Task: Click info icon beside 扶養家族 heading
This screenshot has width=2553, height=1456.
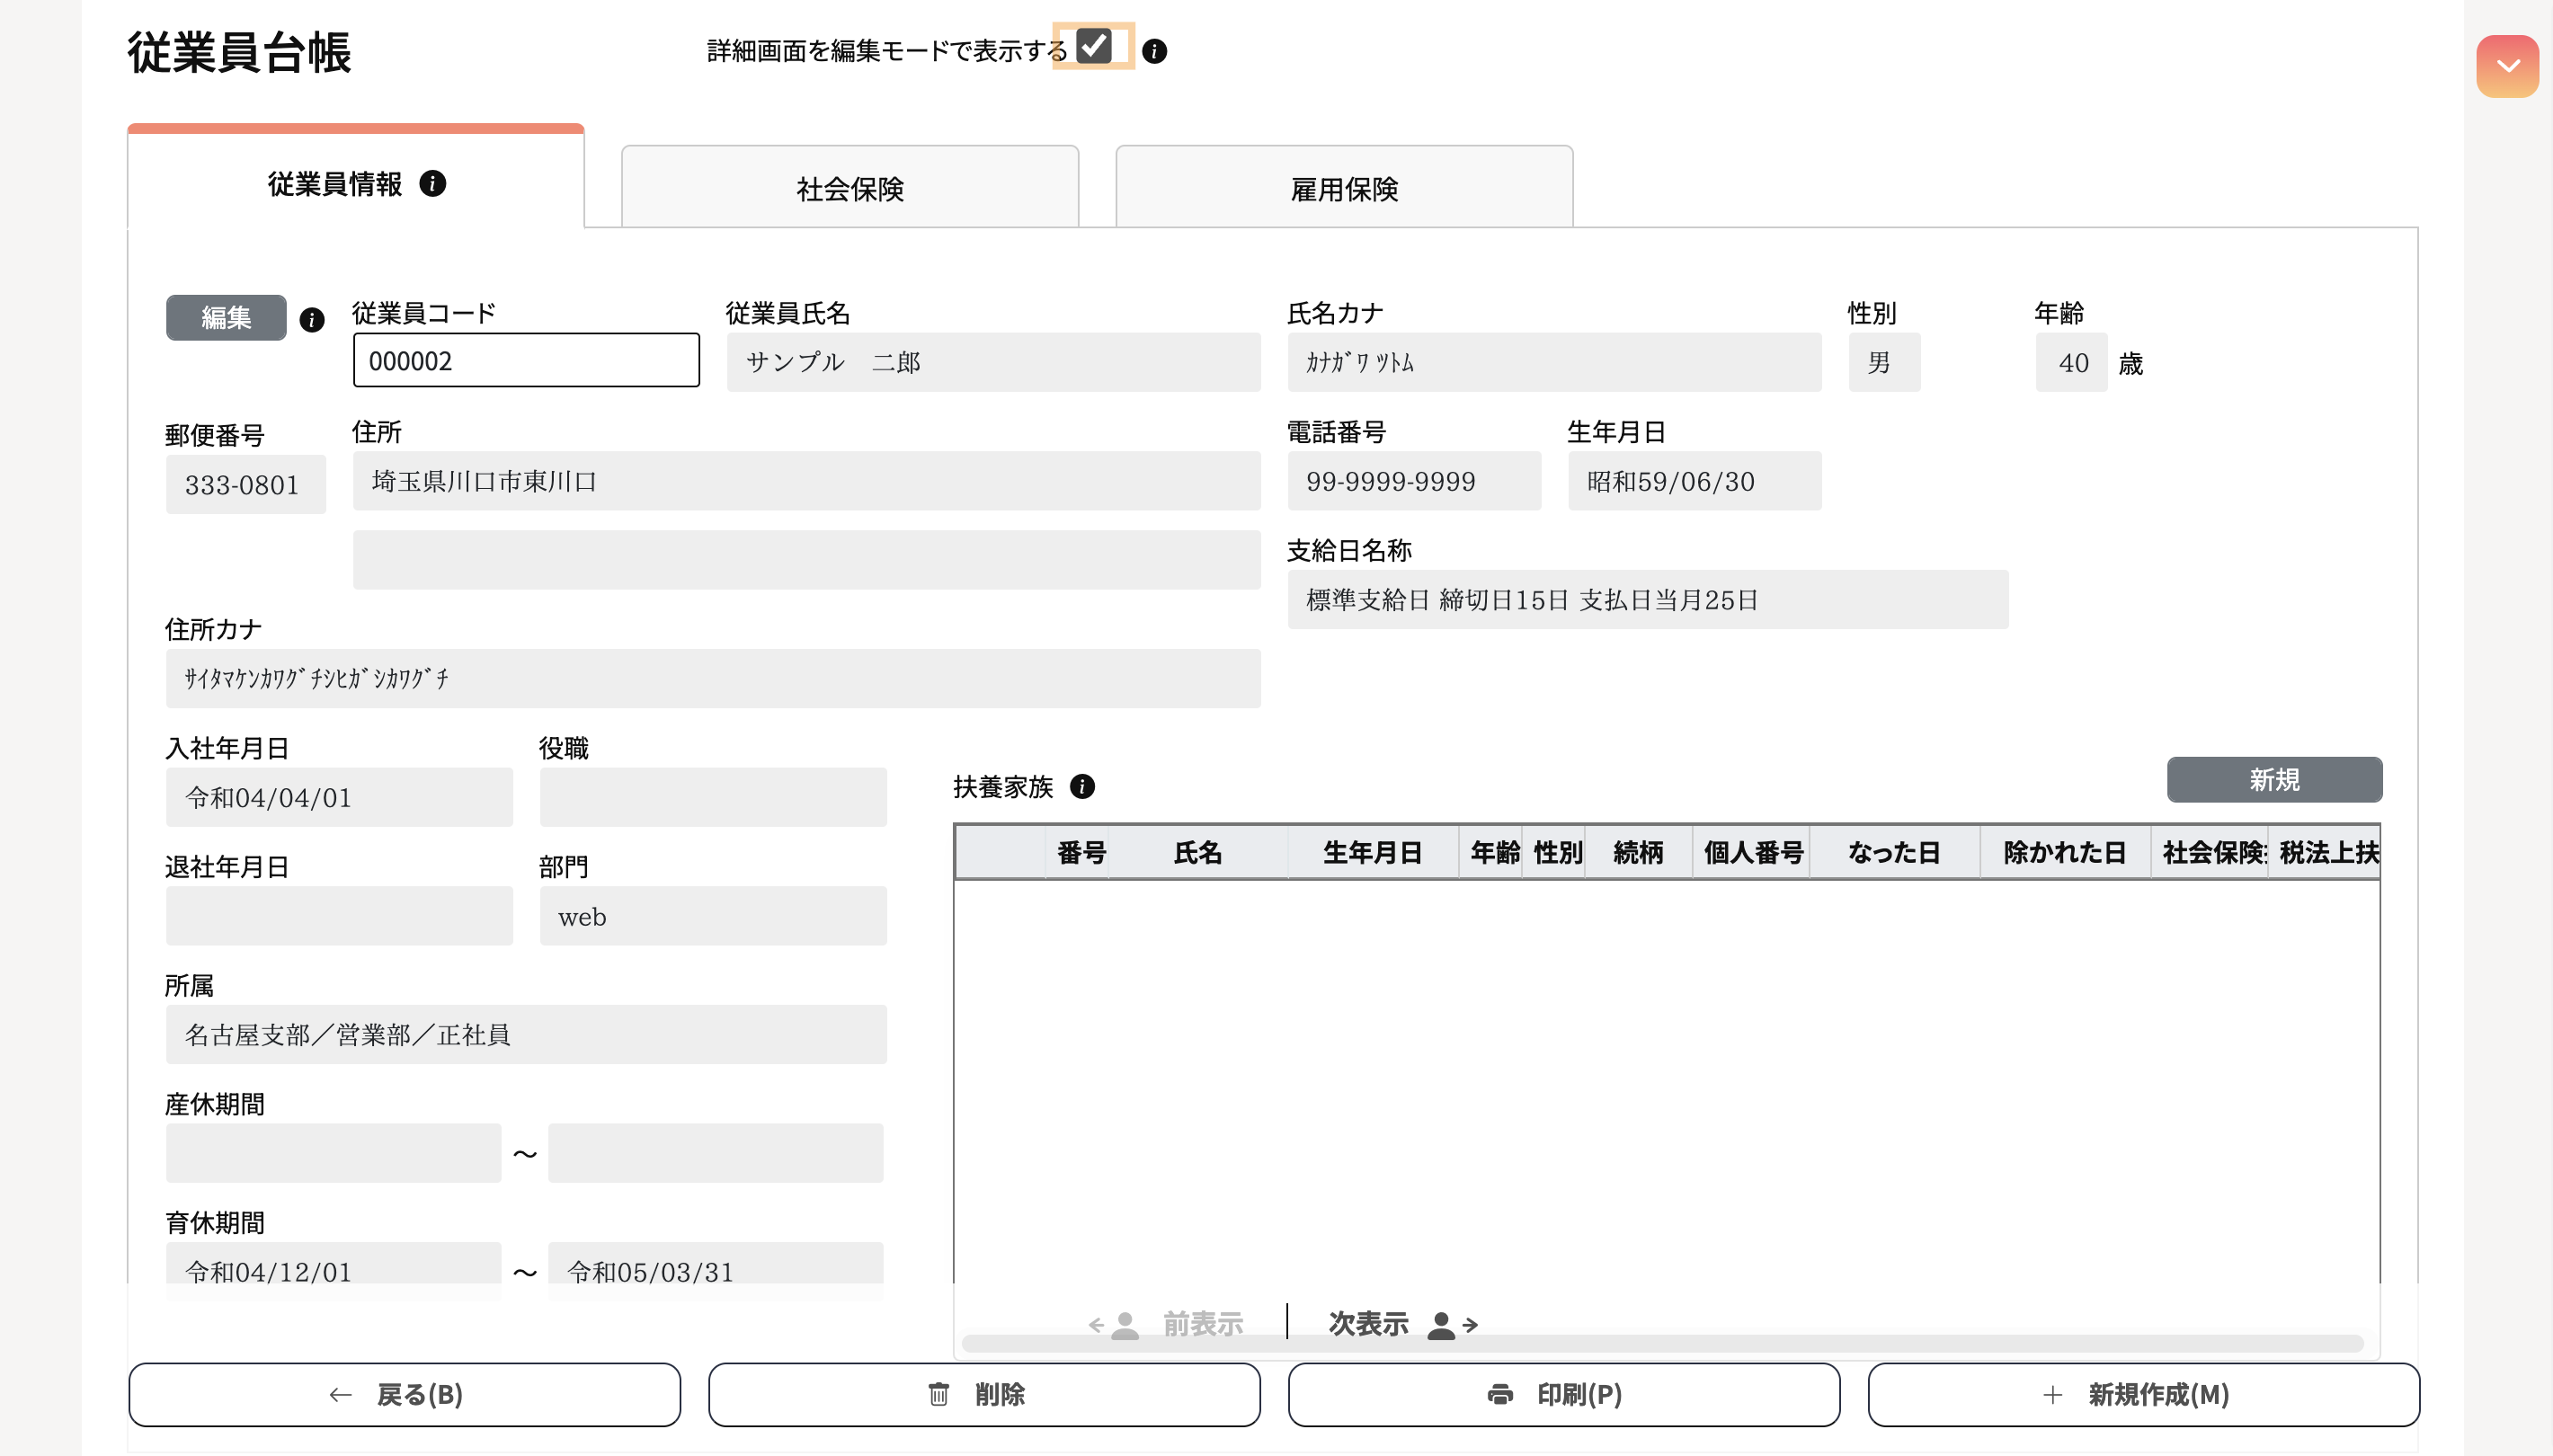Action: [1082, 787]
